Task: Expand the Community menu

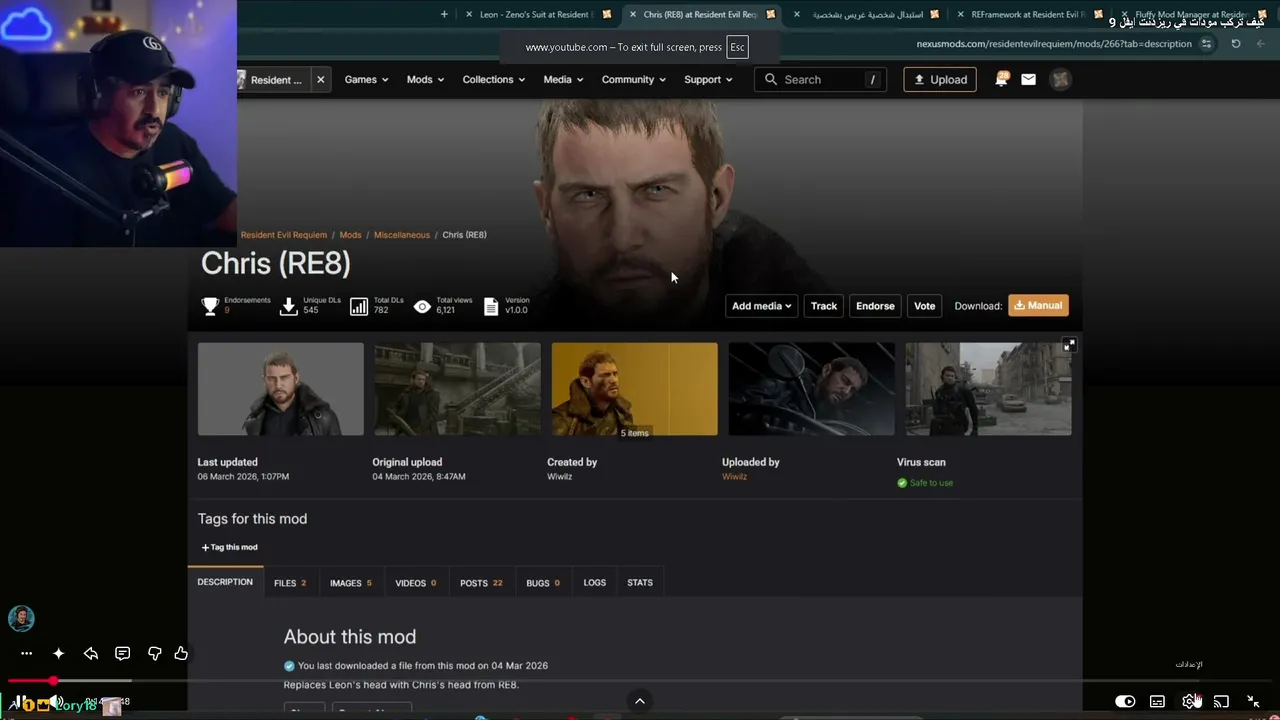Action: click(634, 80)
